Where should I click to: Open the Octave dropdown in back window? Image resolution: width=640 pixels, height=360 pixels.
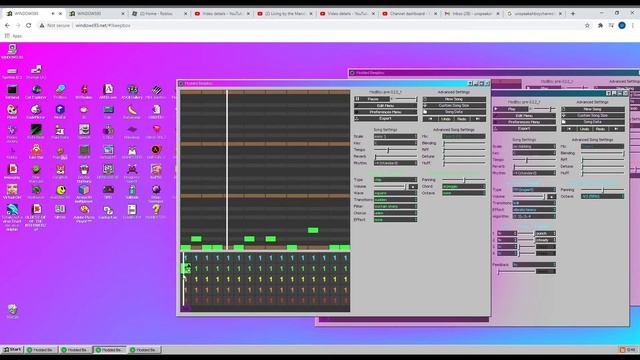tap(602, 196)
